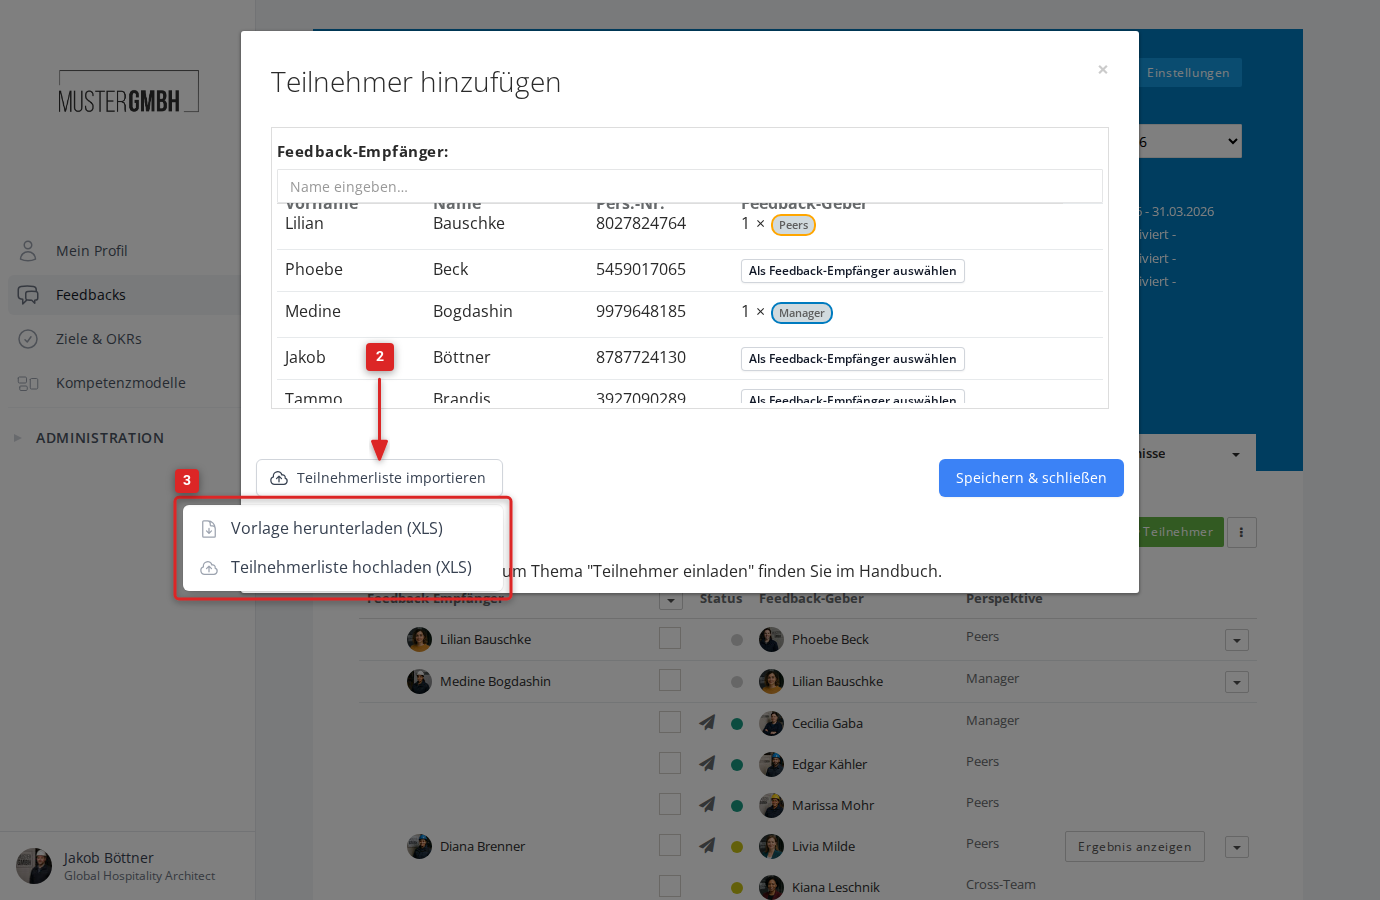Click the MUSTERGMBH logo
Viewport: 1380px width, 900px height.
(x=128, y=92)
